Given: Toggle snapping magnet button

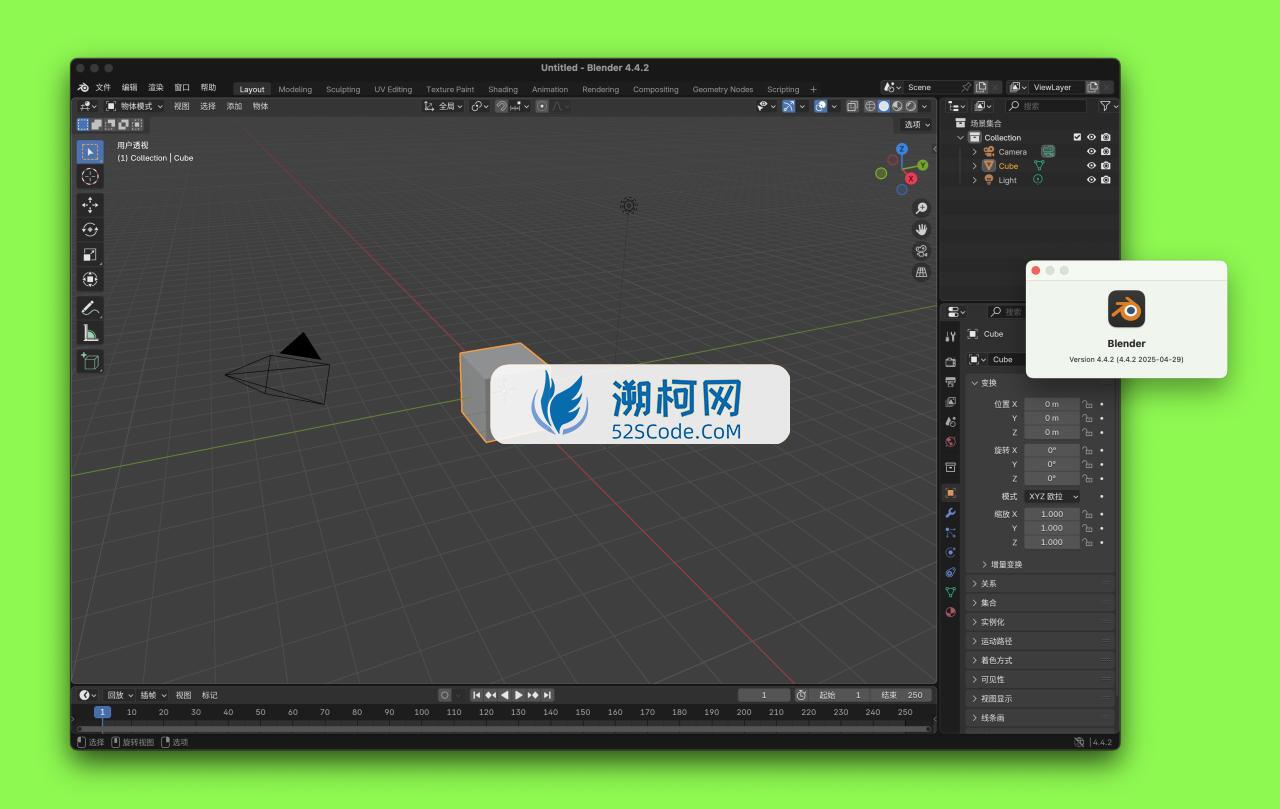Looking at the screenshot, I should click(502, 106).
